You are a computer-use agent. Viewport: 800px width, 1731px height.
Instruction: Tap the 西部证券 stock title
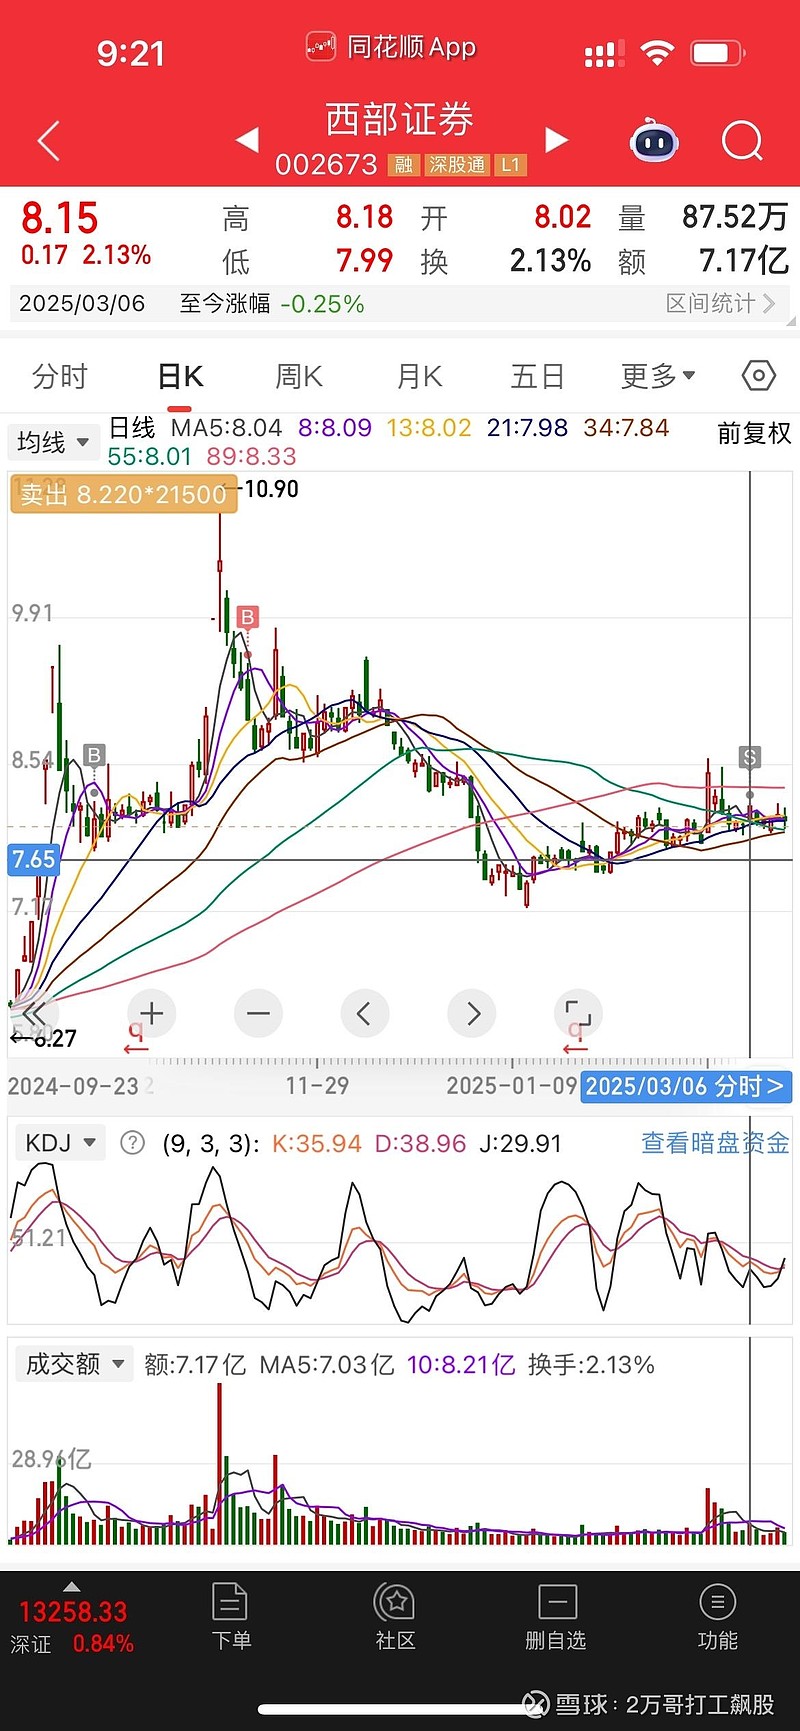(x=399, y=119)
